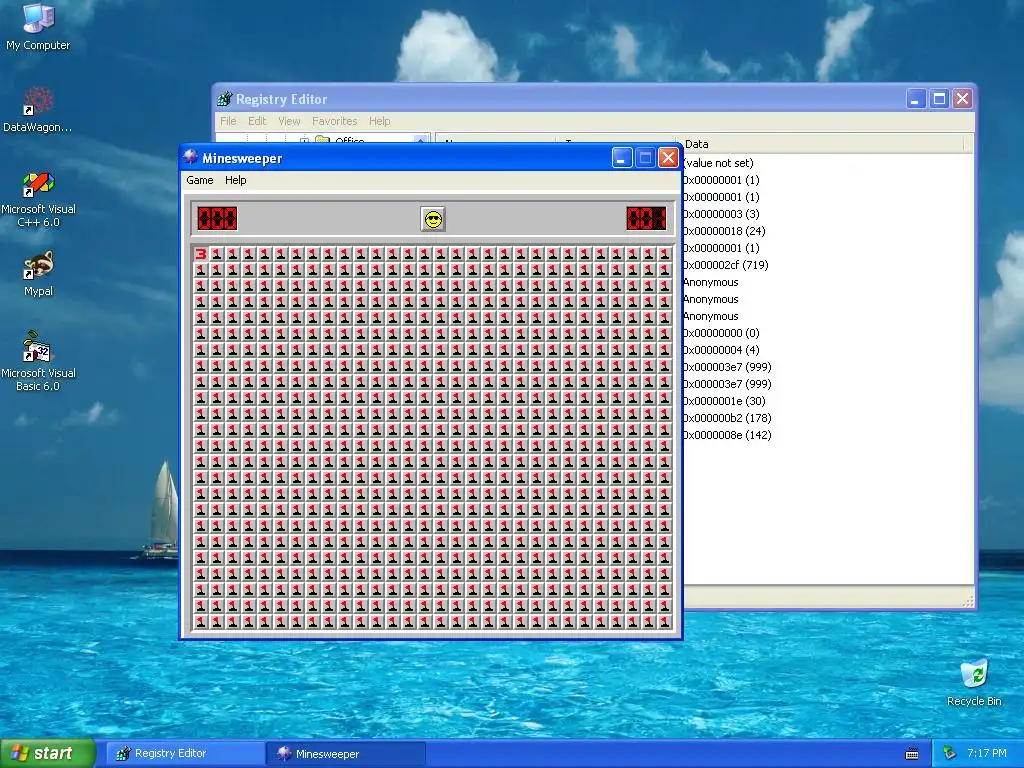Select the "0x0000008e (142)" data value

click(x=727, y=435)
